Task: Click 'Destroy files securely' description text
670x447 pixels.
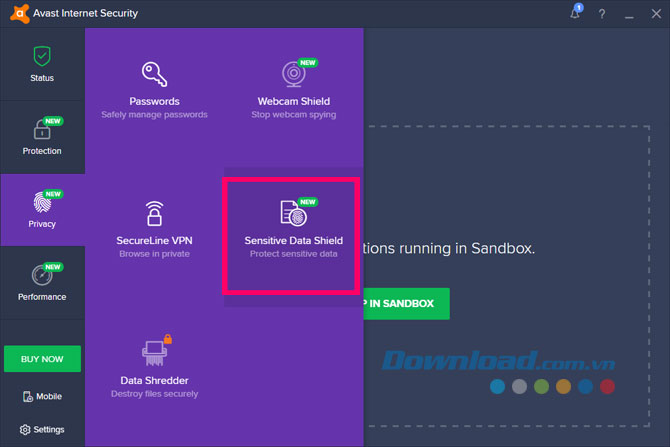Action: click(154, 394)
